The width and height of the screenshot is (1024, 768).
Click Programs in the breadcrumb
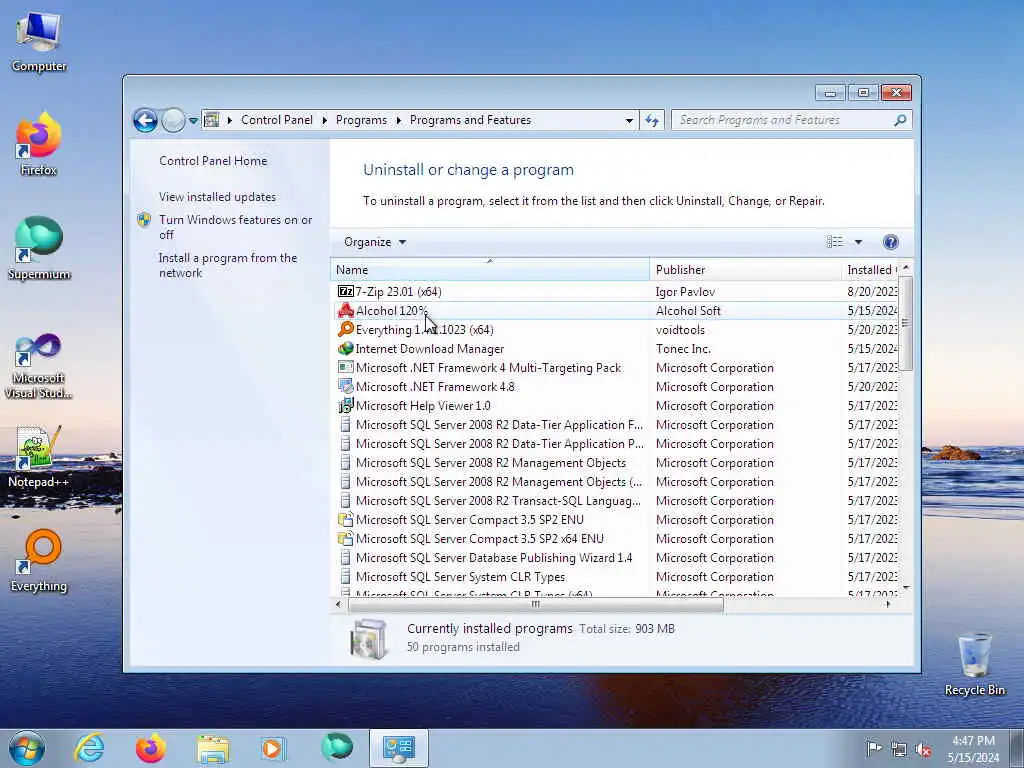click(x=361, y=120)
